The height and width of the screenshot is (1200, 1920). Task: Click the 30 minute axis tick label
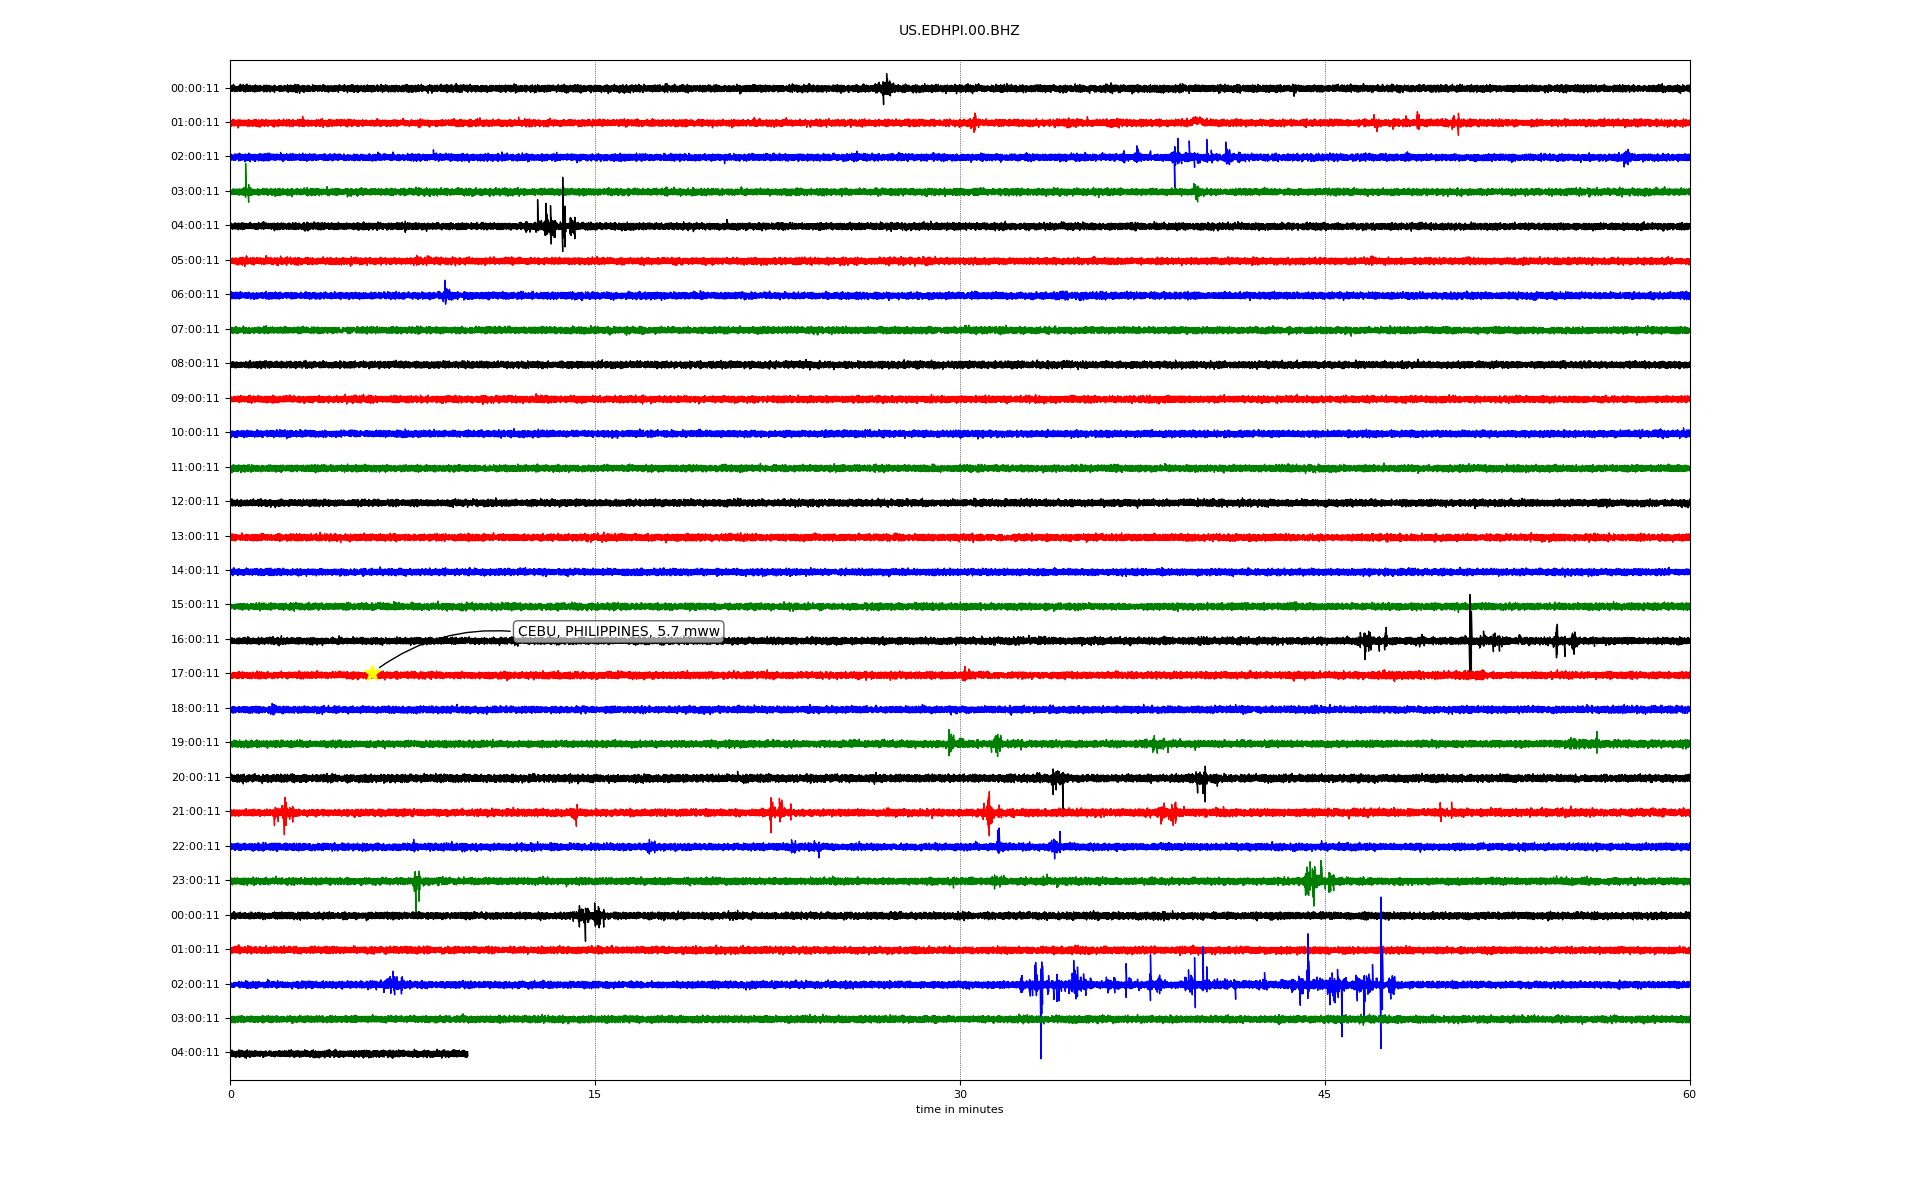[x=960, y=1094]
